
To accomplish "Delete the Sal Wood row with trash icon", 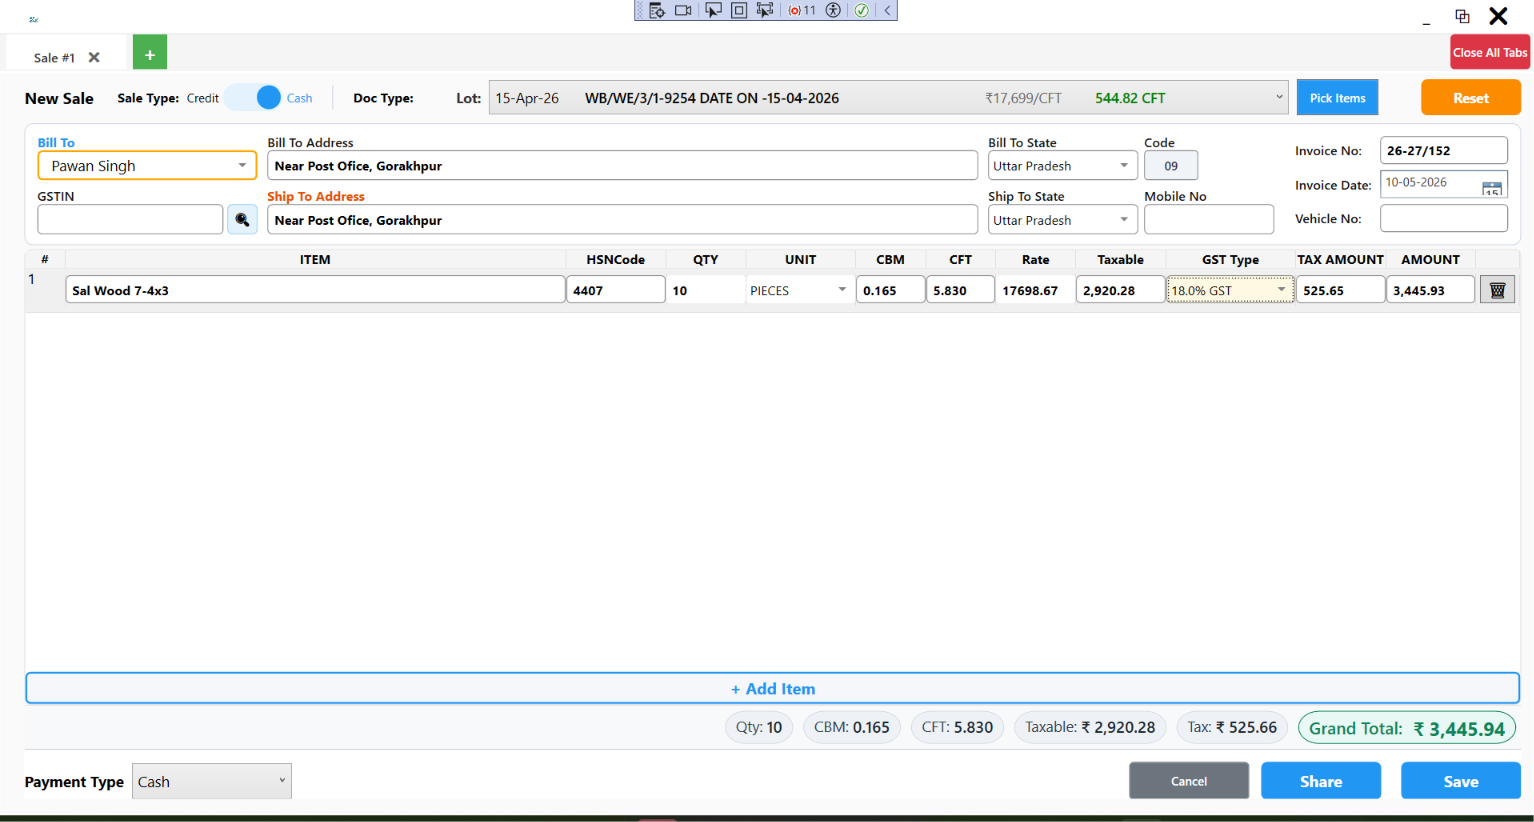I will [x=1497, y=290].
